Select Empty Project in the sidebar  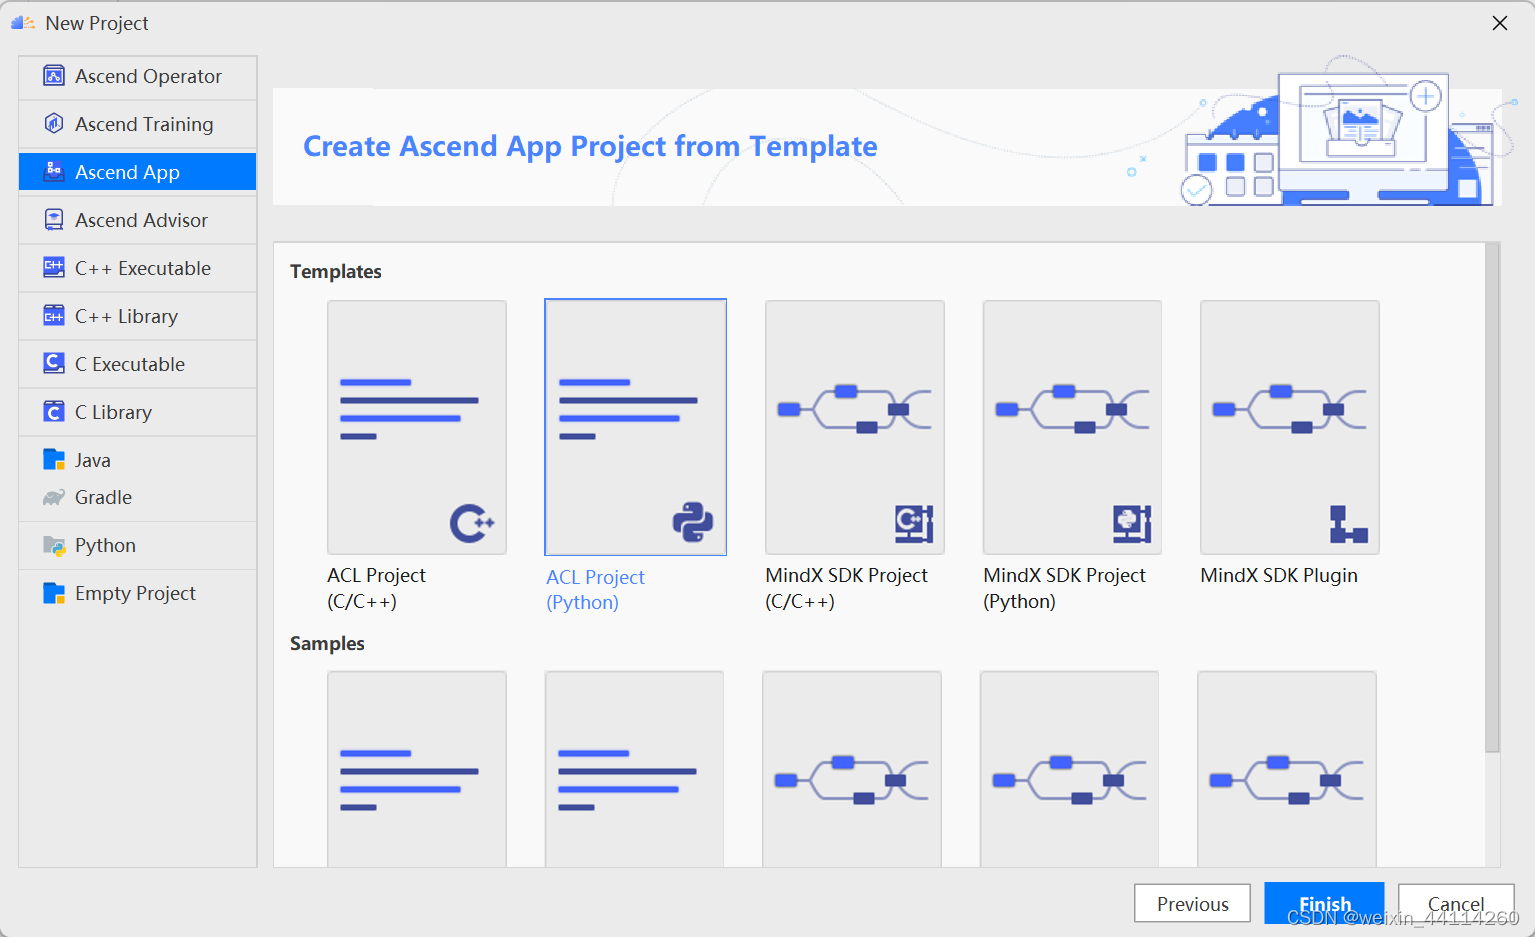click(x=138, y=593)
